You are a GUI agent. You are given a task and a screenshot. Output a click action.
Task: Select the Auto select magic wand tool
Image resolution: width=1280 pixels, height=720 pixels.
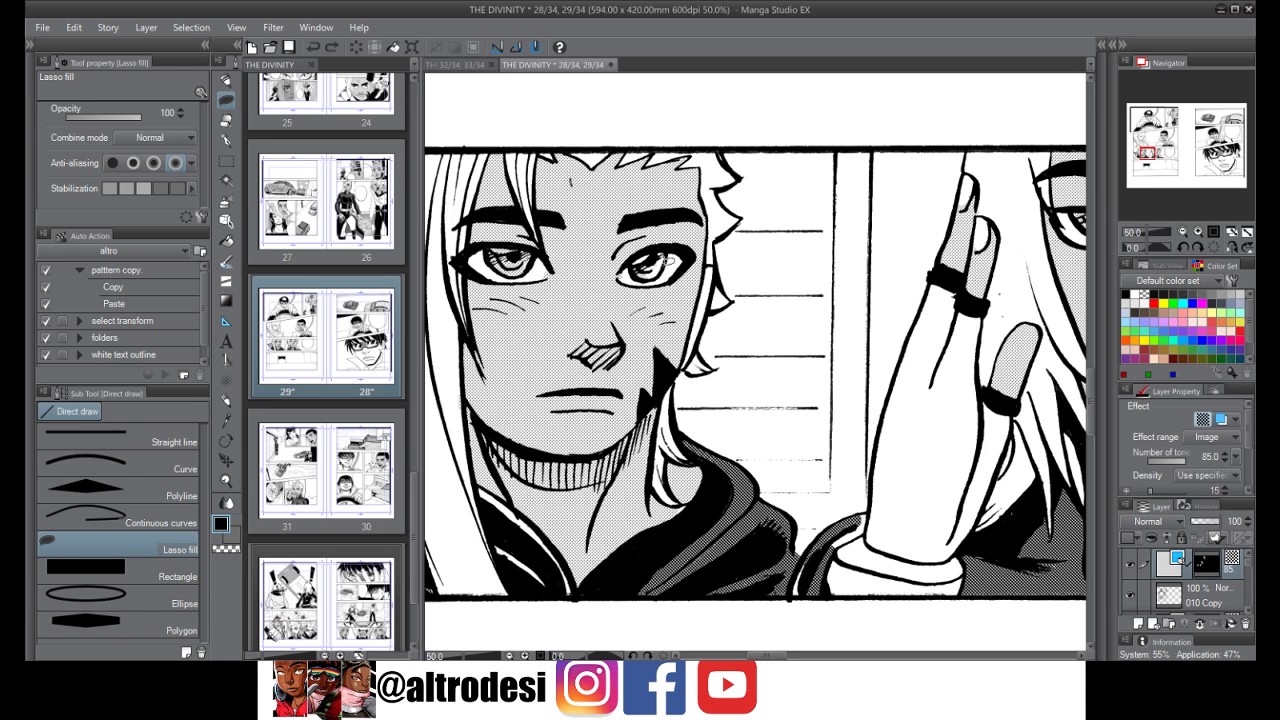coord(226,181)
